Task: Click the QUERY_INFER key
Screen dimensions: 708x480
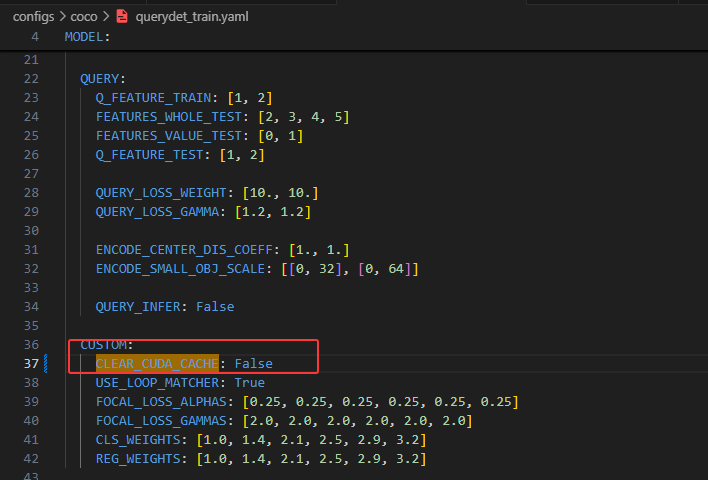Action: click(138, 307)
